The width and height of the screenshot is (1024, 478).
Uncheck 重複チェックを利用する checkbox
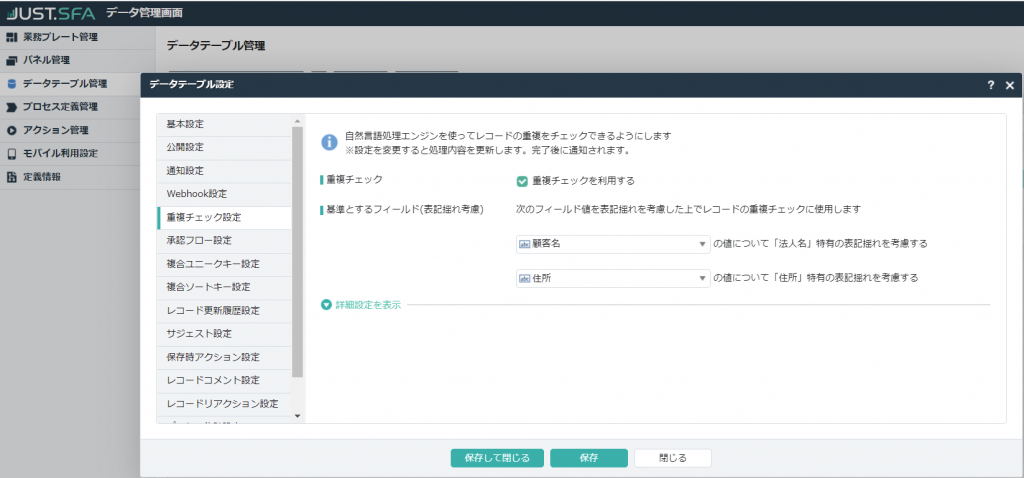(x=522, y=181)
